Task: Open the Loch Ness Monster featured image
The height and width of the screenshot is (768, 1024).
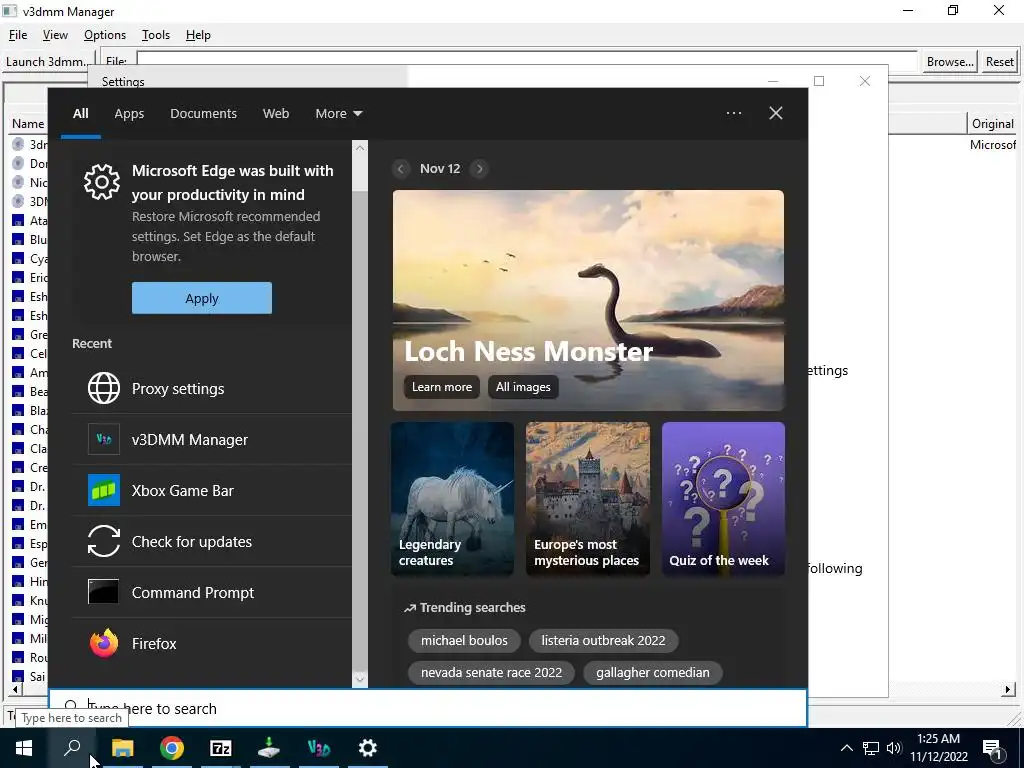Action: coord(588,300)
